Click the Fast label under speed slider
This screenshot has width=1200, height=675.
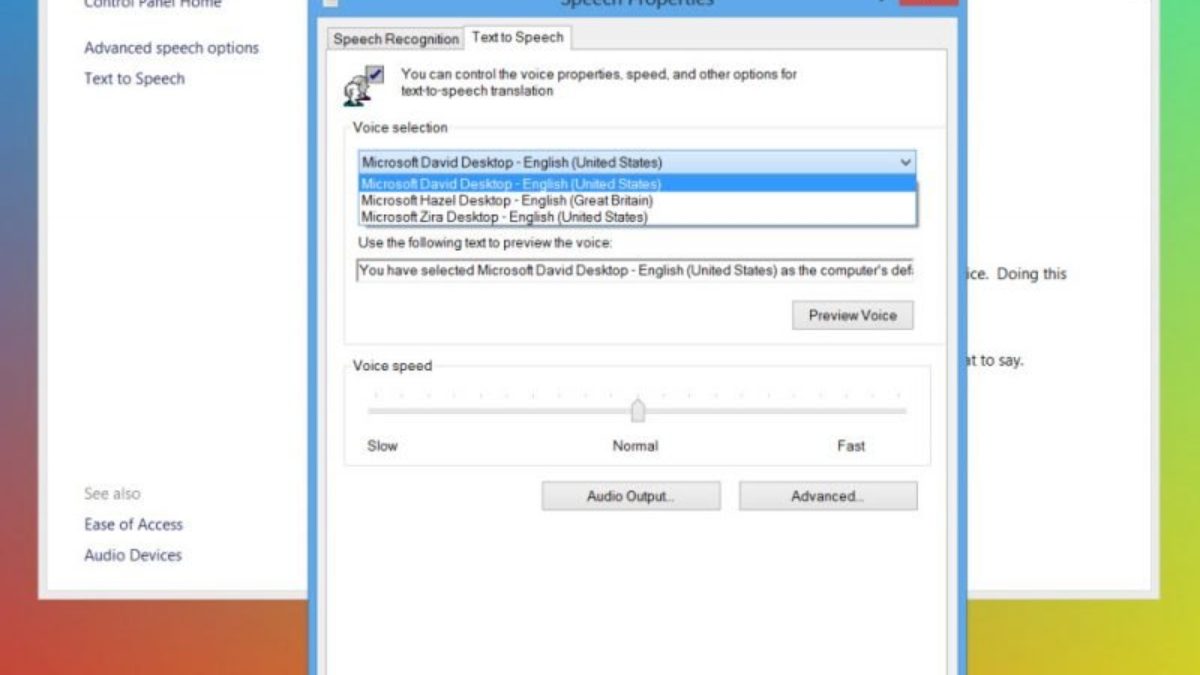click(851, 446)
